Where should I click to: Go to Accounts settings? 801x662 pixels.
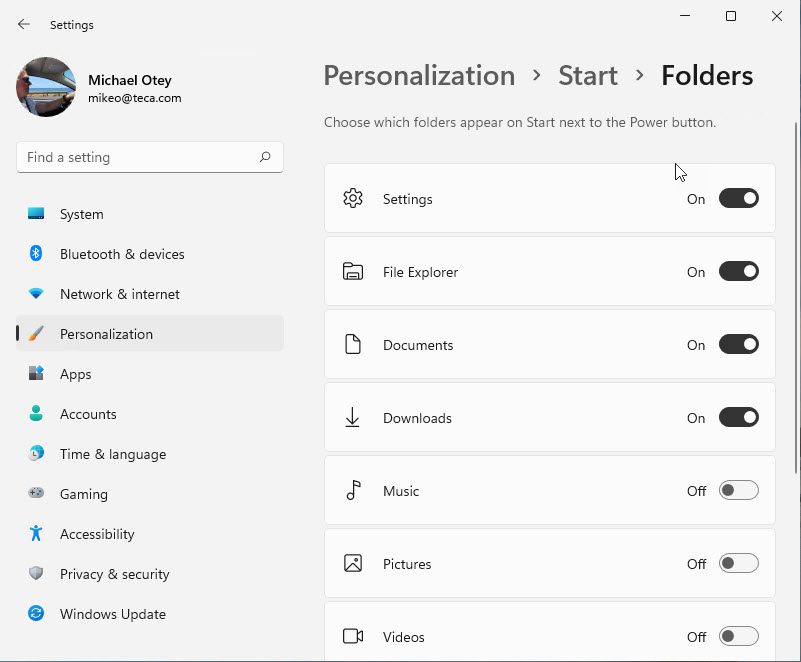pos(150,413)
